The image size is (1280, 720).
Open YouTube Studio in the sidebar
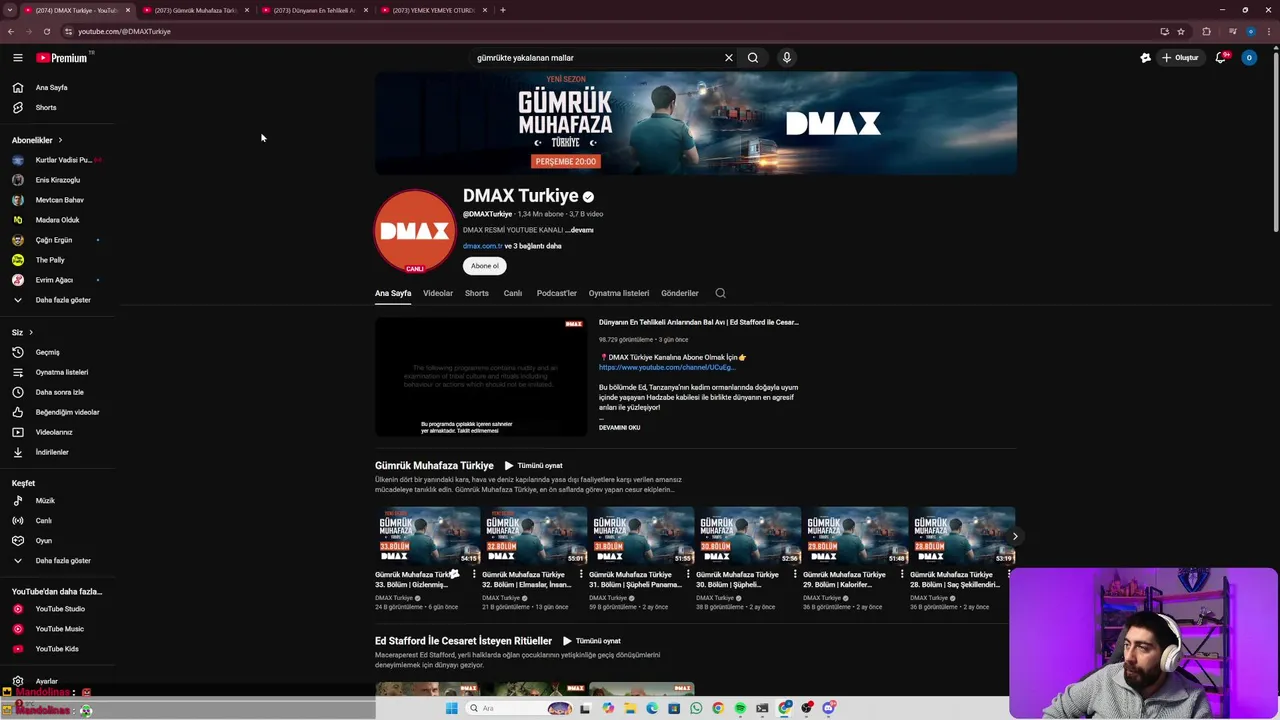[58, 609]
